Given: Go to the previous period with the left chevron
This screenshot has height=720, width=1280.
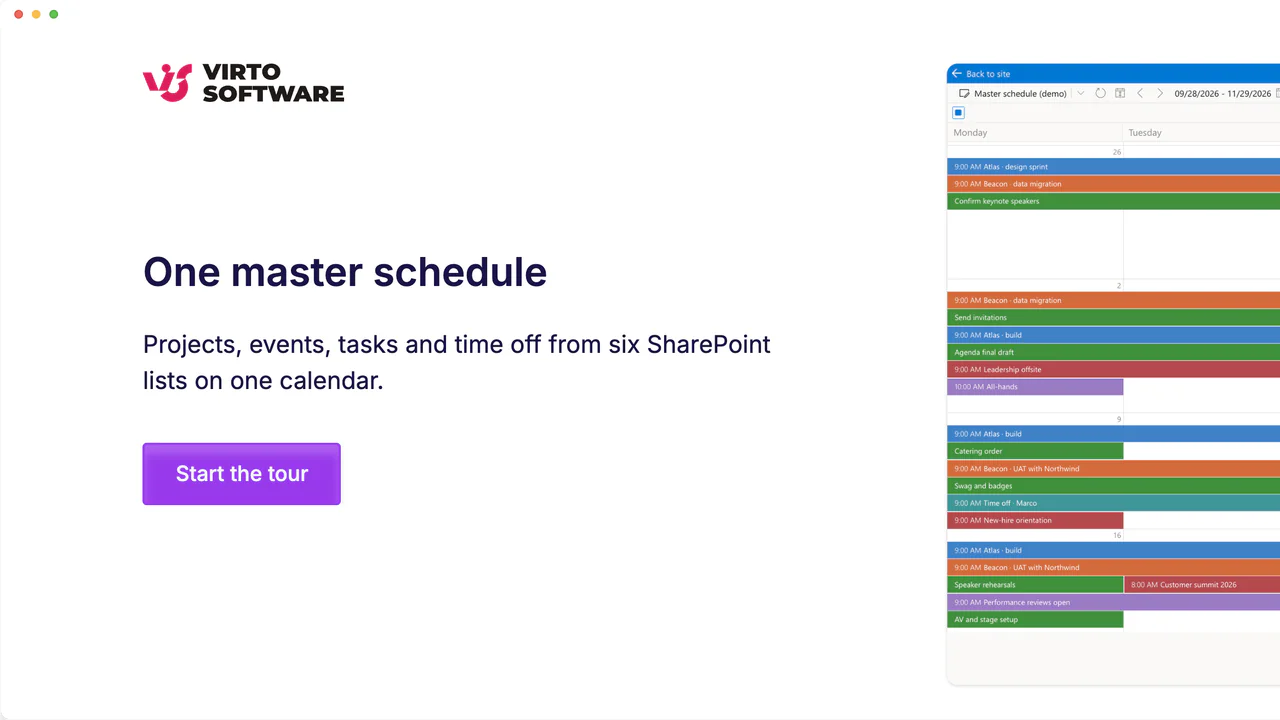Looking at the screenshot, I should coord(1140,93).
